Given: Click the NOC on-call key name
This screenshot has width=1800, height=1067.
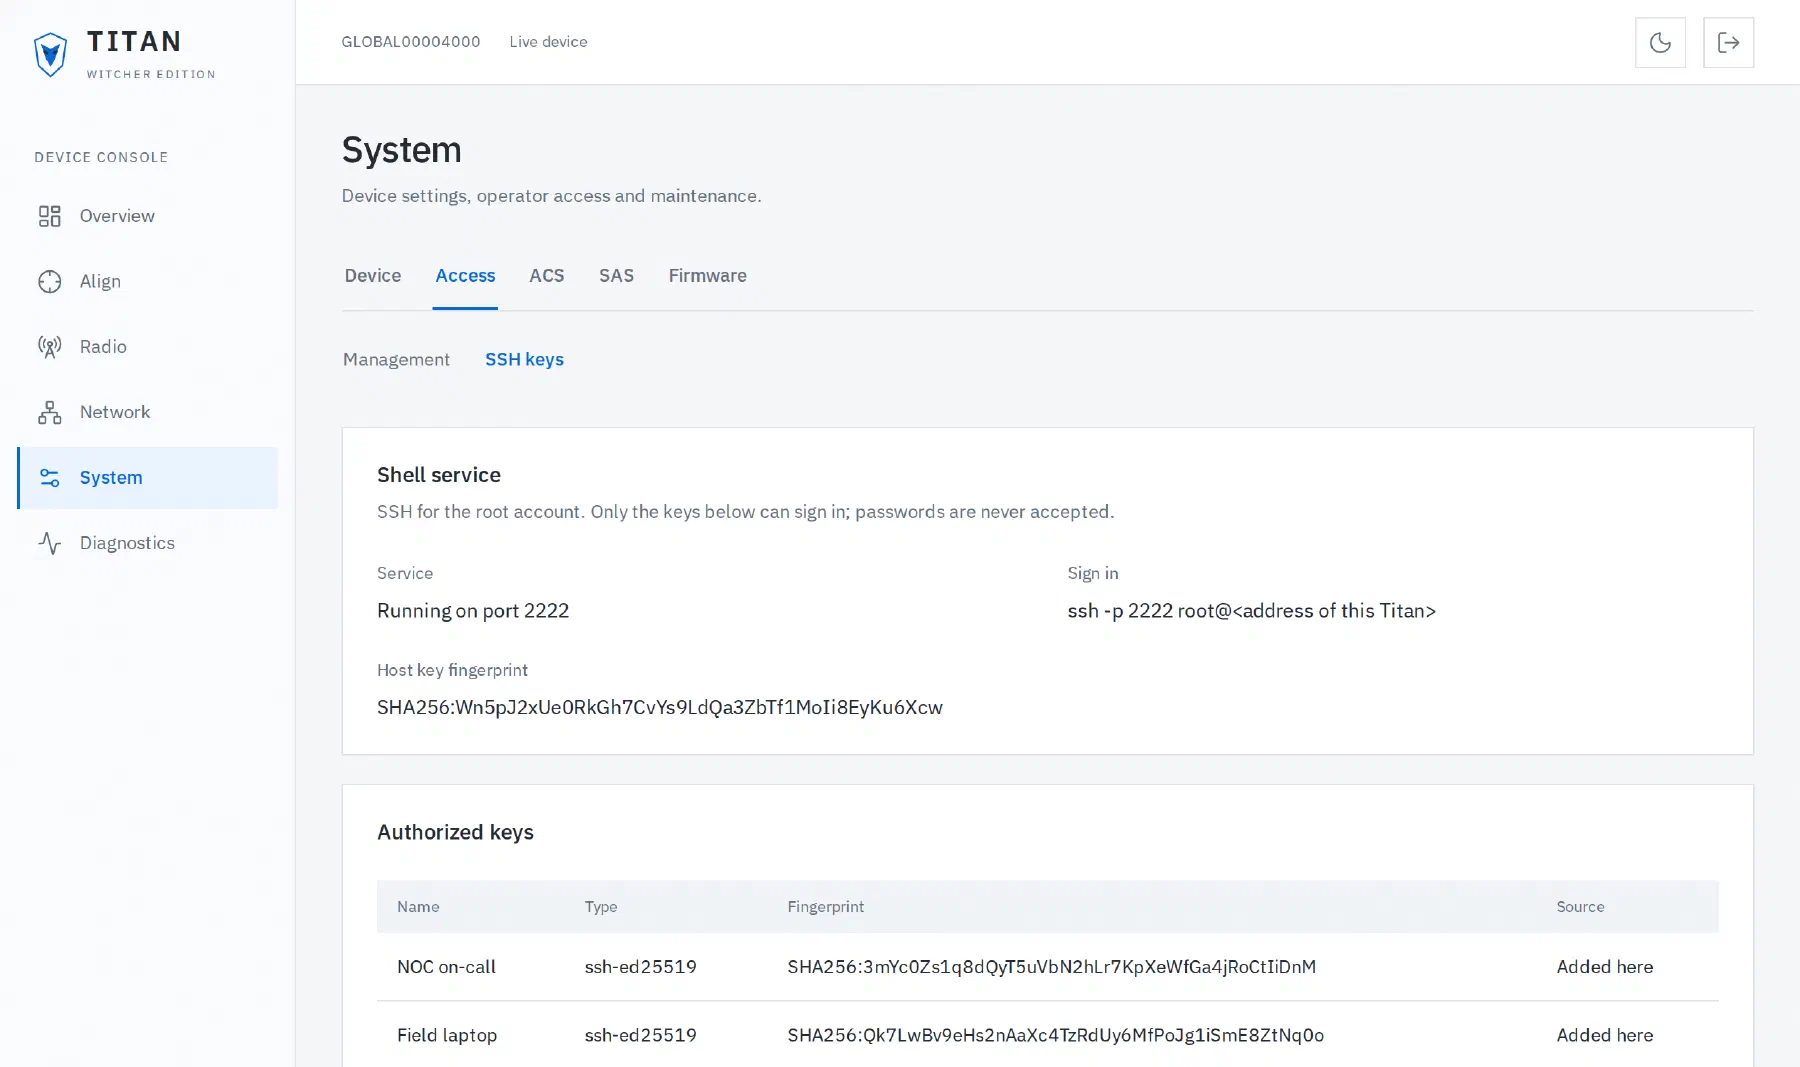Looking at the screenshot, I should point(446,967).
